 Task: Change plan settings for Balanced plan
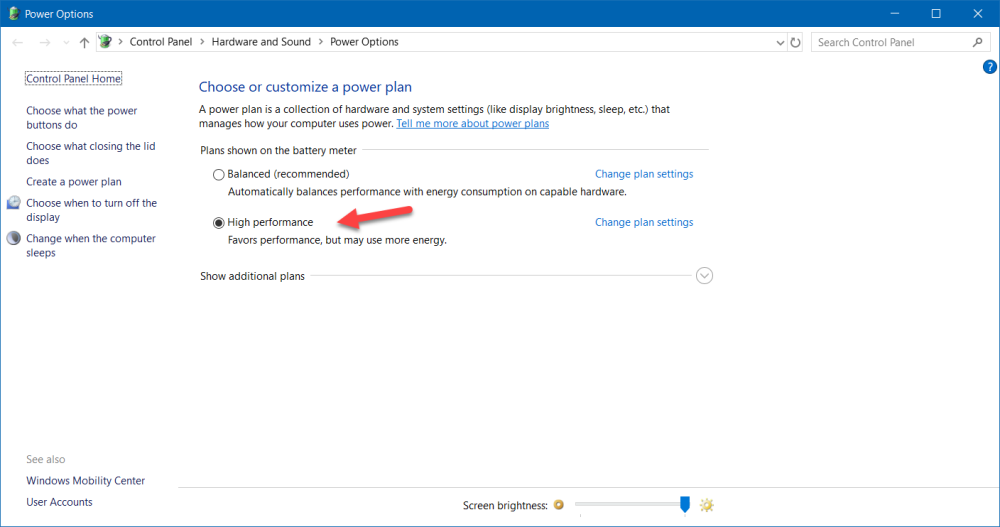(x=644, y=174)
